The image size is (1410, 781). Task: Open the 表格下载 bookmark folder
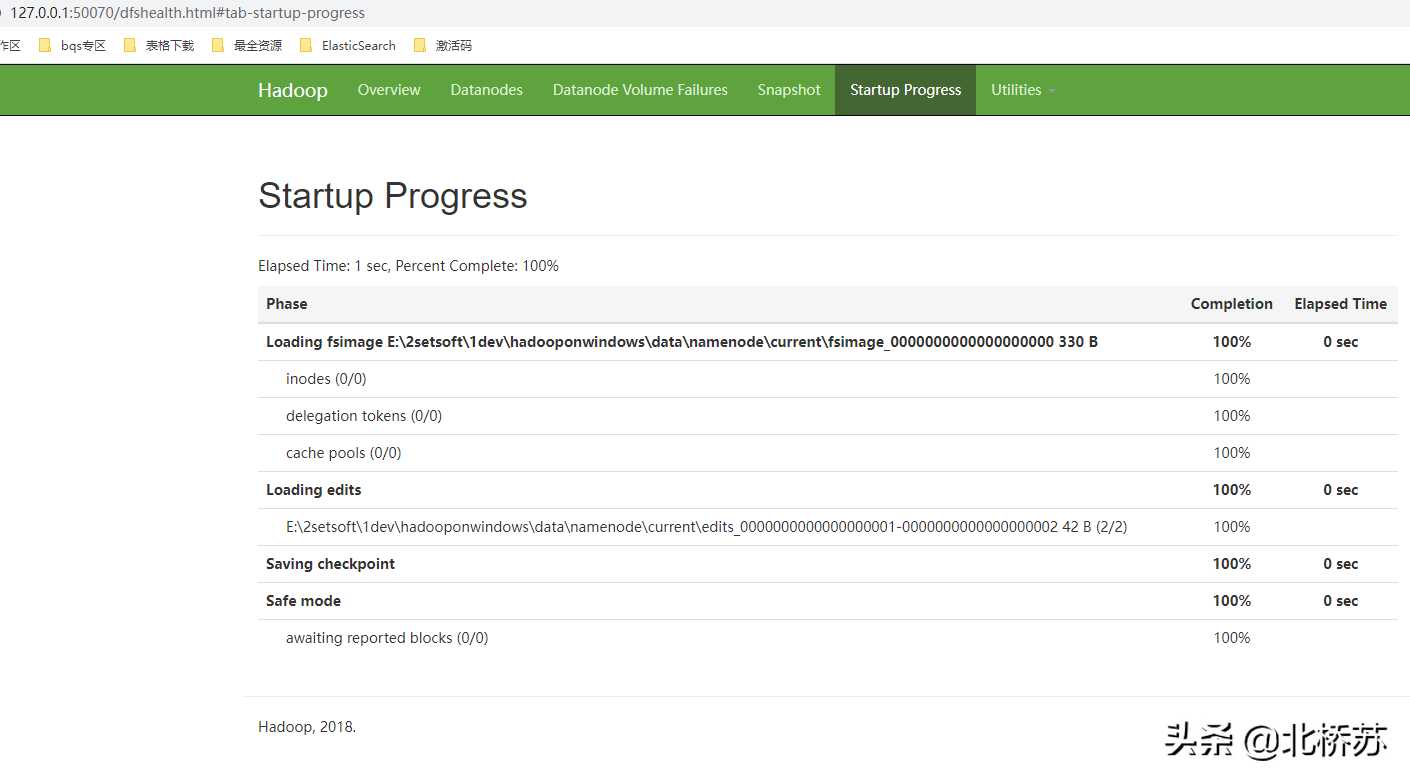point(159,45)
